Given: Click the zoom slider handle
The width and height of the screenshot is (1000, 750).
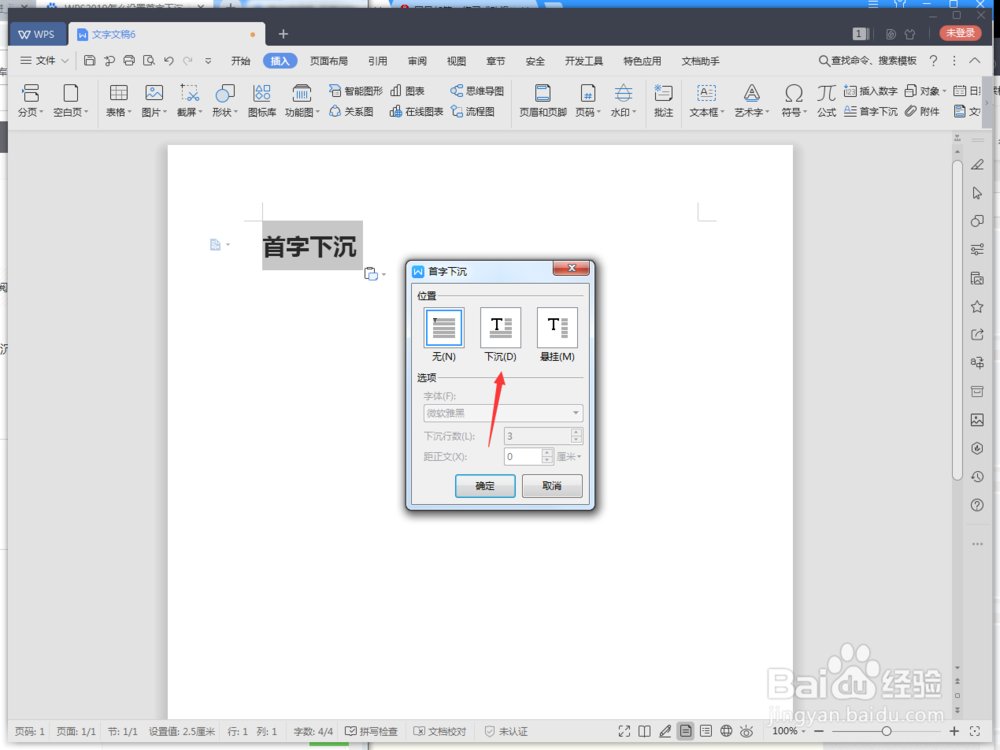Looking at the screenshot, I should pyautogui.click(x=886, y=732).
